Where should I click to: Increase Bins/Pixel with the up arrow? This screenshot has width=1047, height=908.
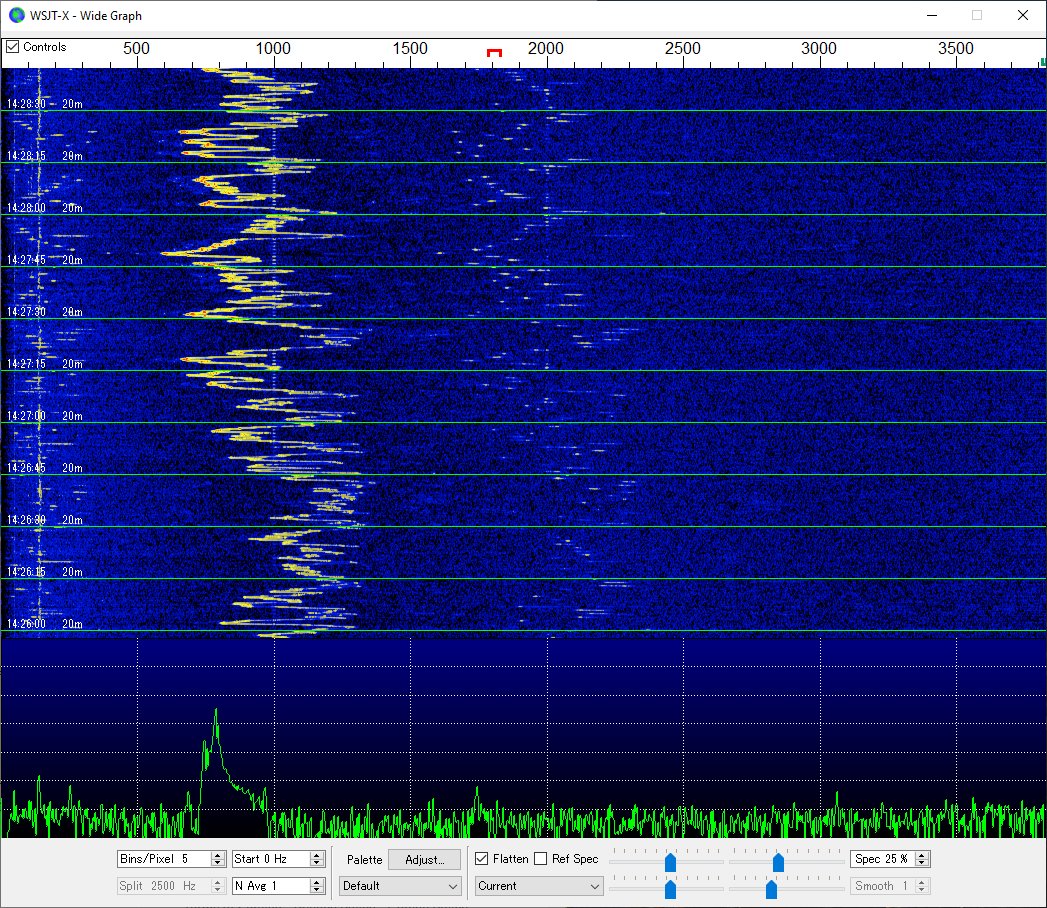point(217,855)
